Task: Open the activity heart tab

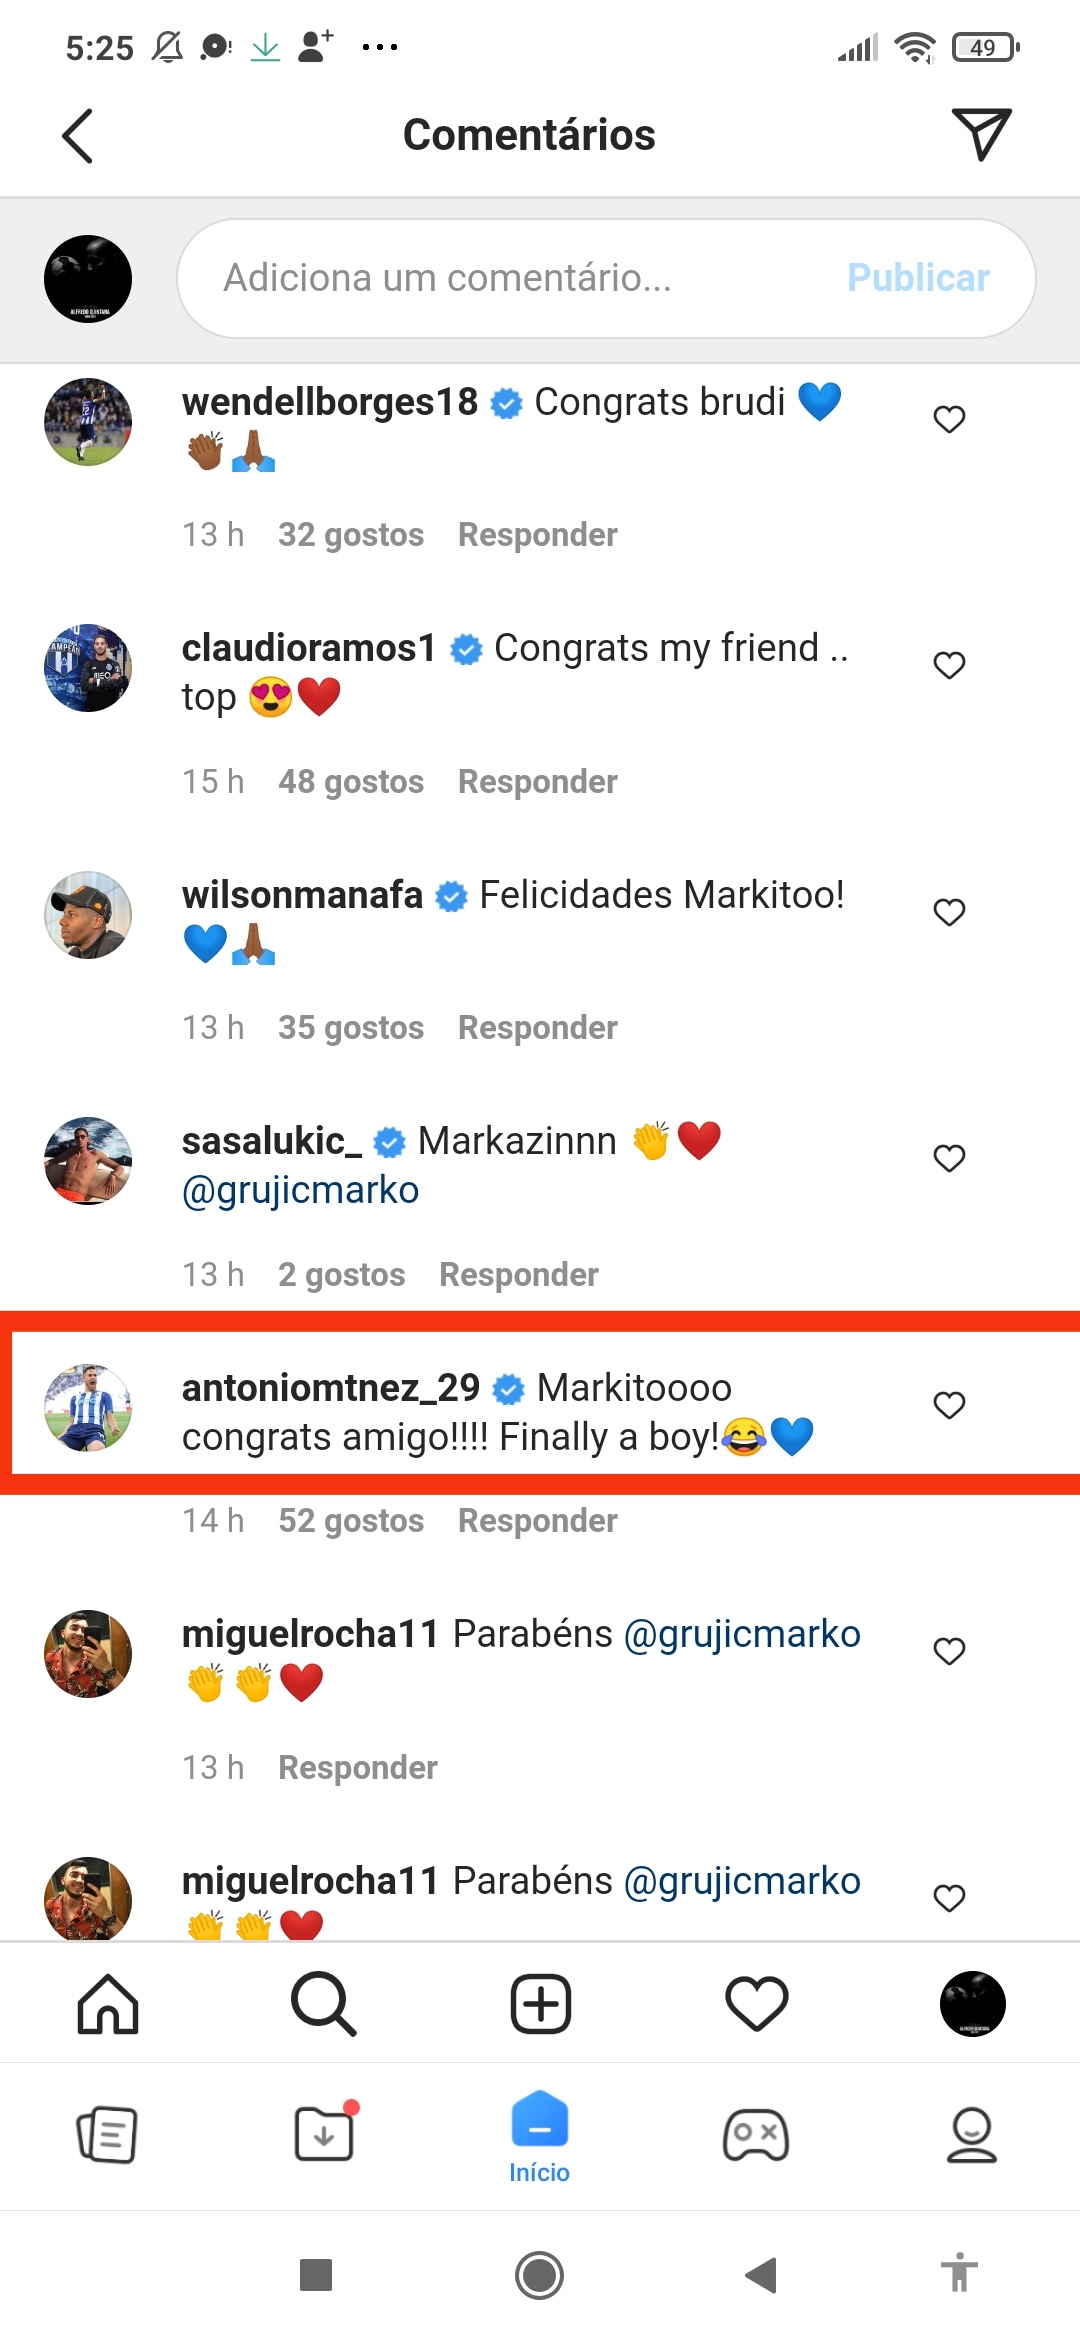Action: (x=756, y=2004)
